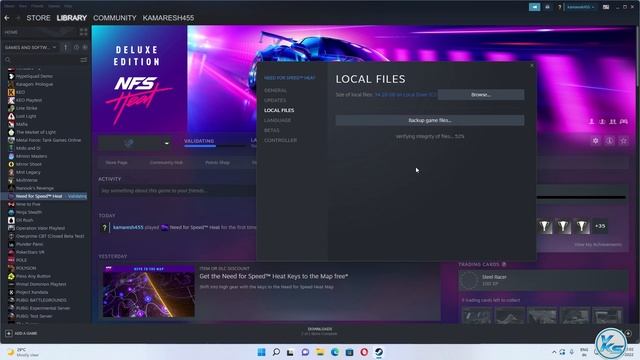Viewport: 640px width, 360px height.
Task: Switch to Big Picture mode icon
Action: [x=606, y=7]
